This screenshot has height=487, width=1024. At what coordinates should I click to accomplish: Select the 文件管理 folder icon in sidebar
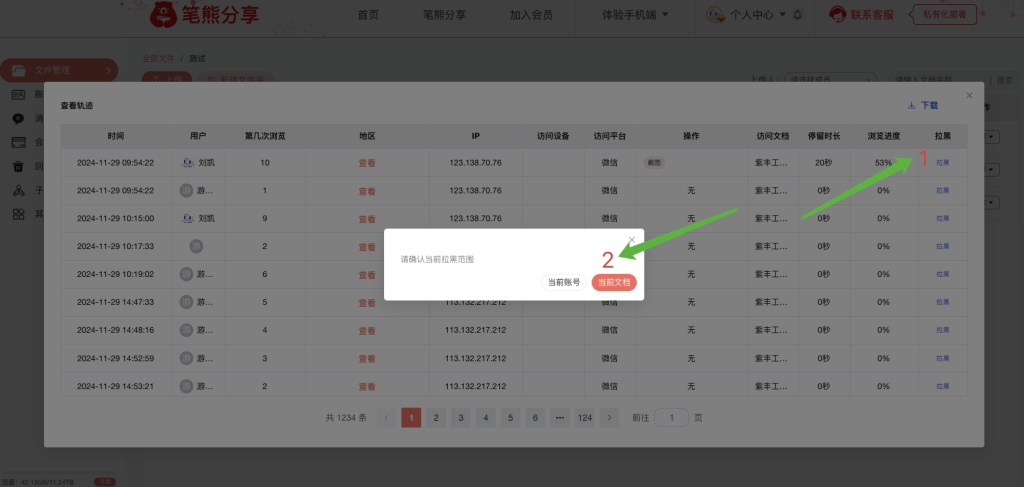(x=19, y=71)
